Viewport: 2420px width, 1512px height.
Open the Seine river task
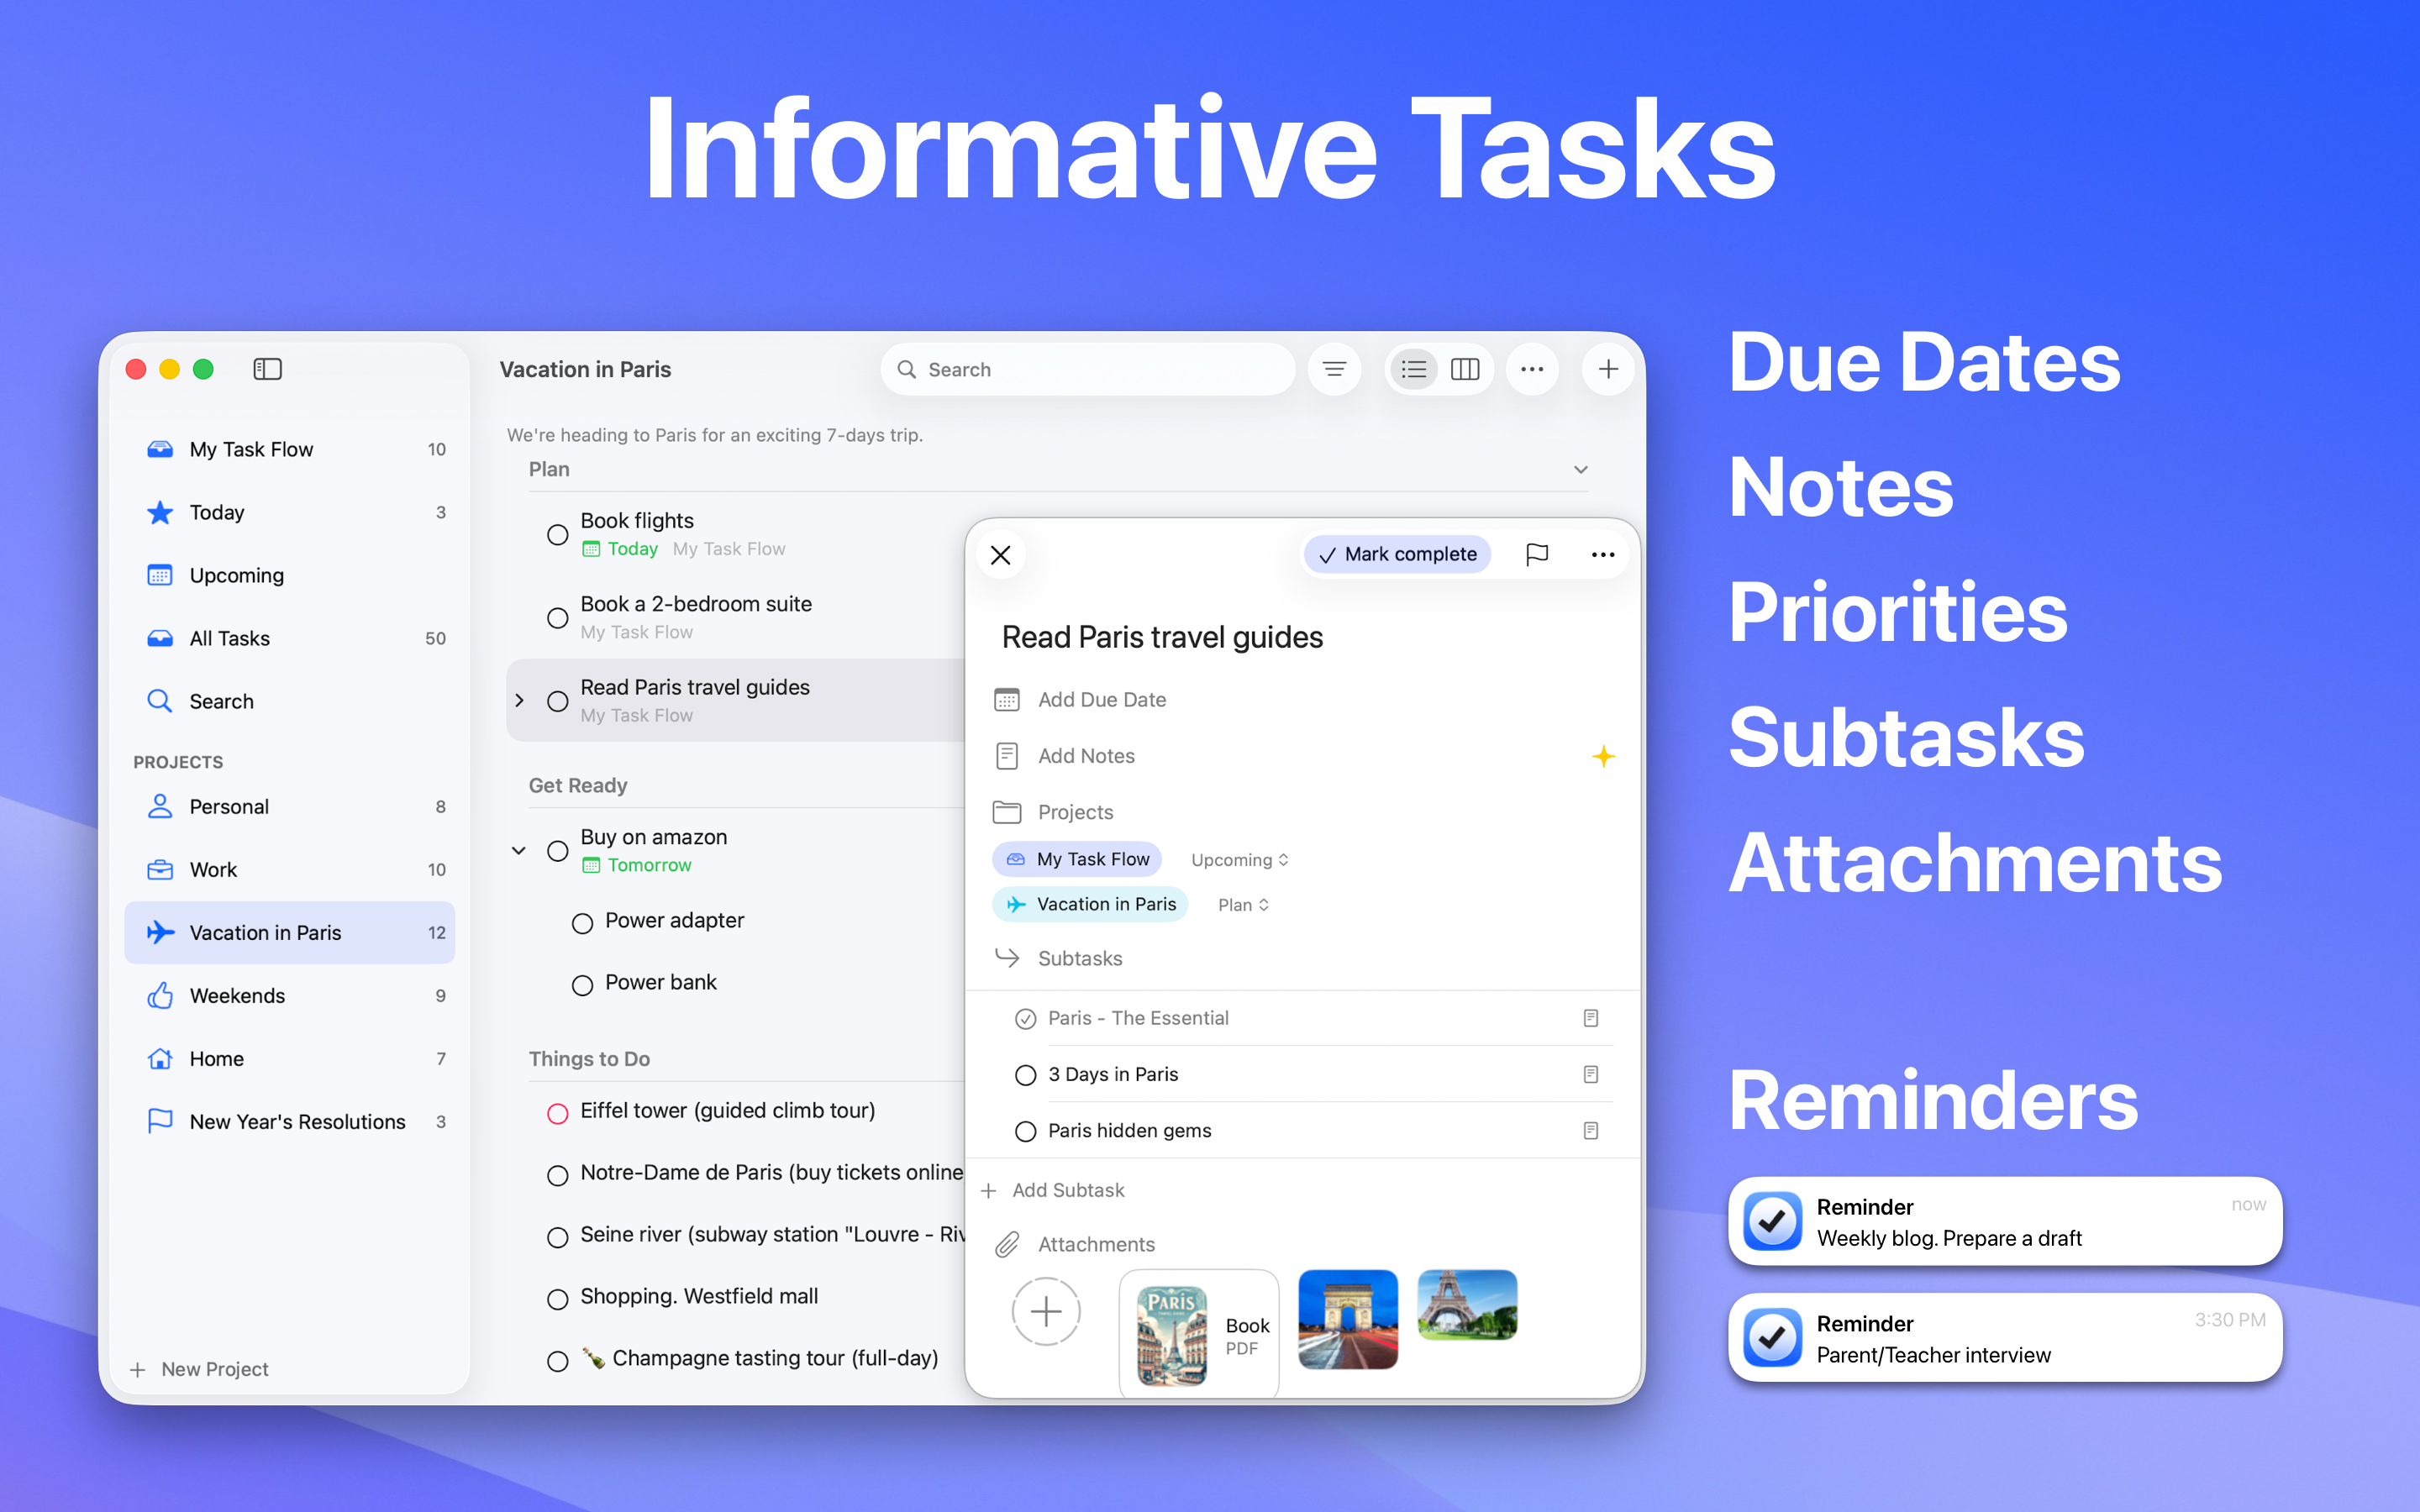[x=772, y=1234]
